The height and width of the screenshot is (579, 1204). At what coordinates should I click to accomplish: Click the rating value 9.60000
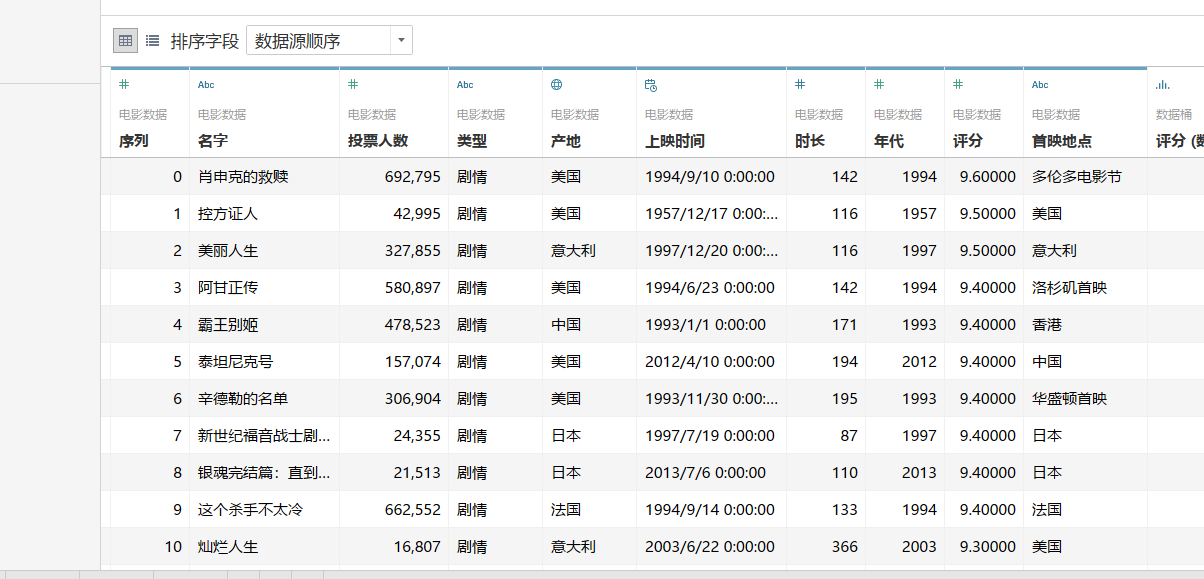point(987,176)
